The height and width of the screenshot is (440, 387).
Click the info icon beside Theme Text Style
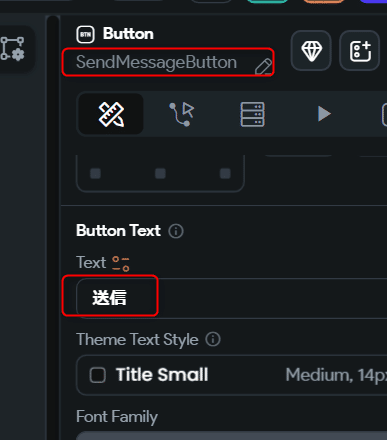pyautogui.click(x=213, y=339)
